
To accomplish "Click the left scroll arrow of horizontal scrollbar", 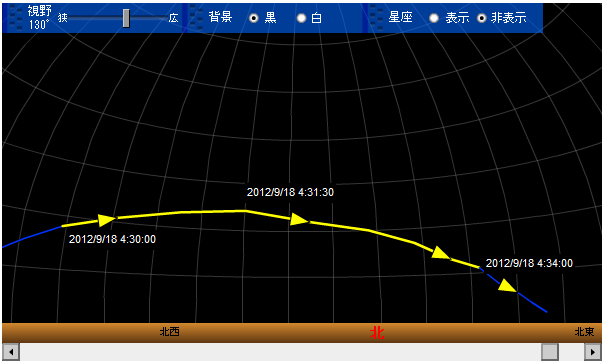I will pyautogui.click(x=11, y=352).
